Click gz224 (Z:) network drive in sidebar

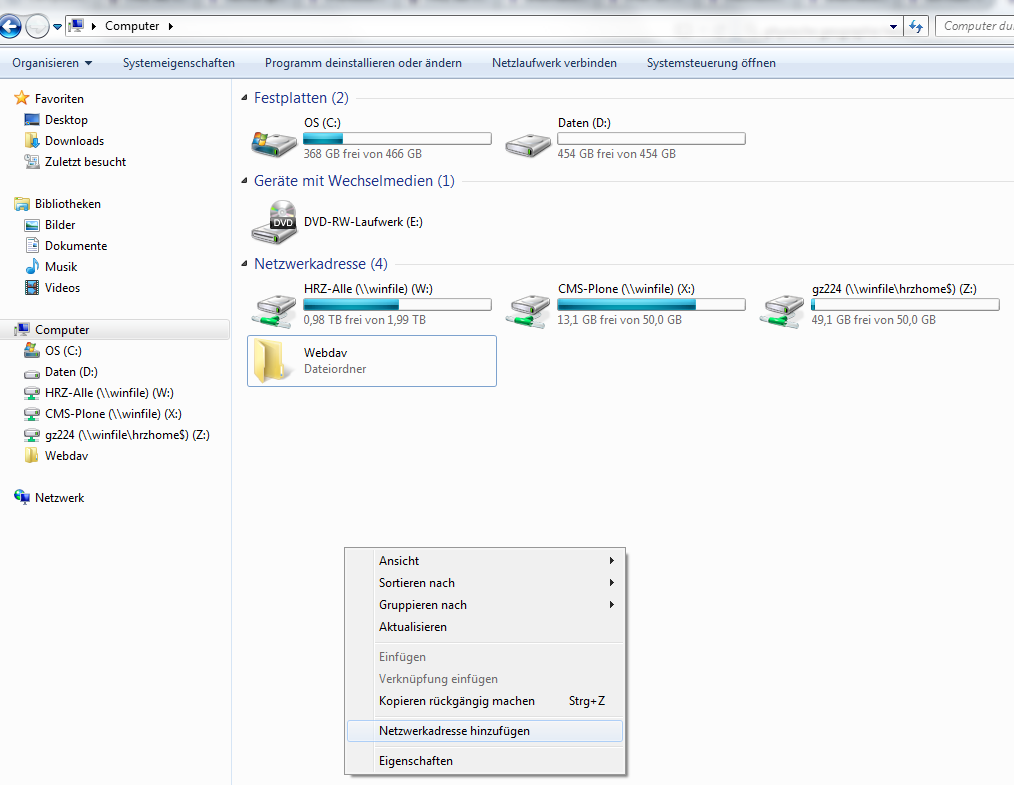32,435
